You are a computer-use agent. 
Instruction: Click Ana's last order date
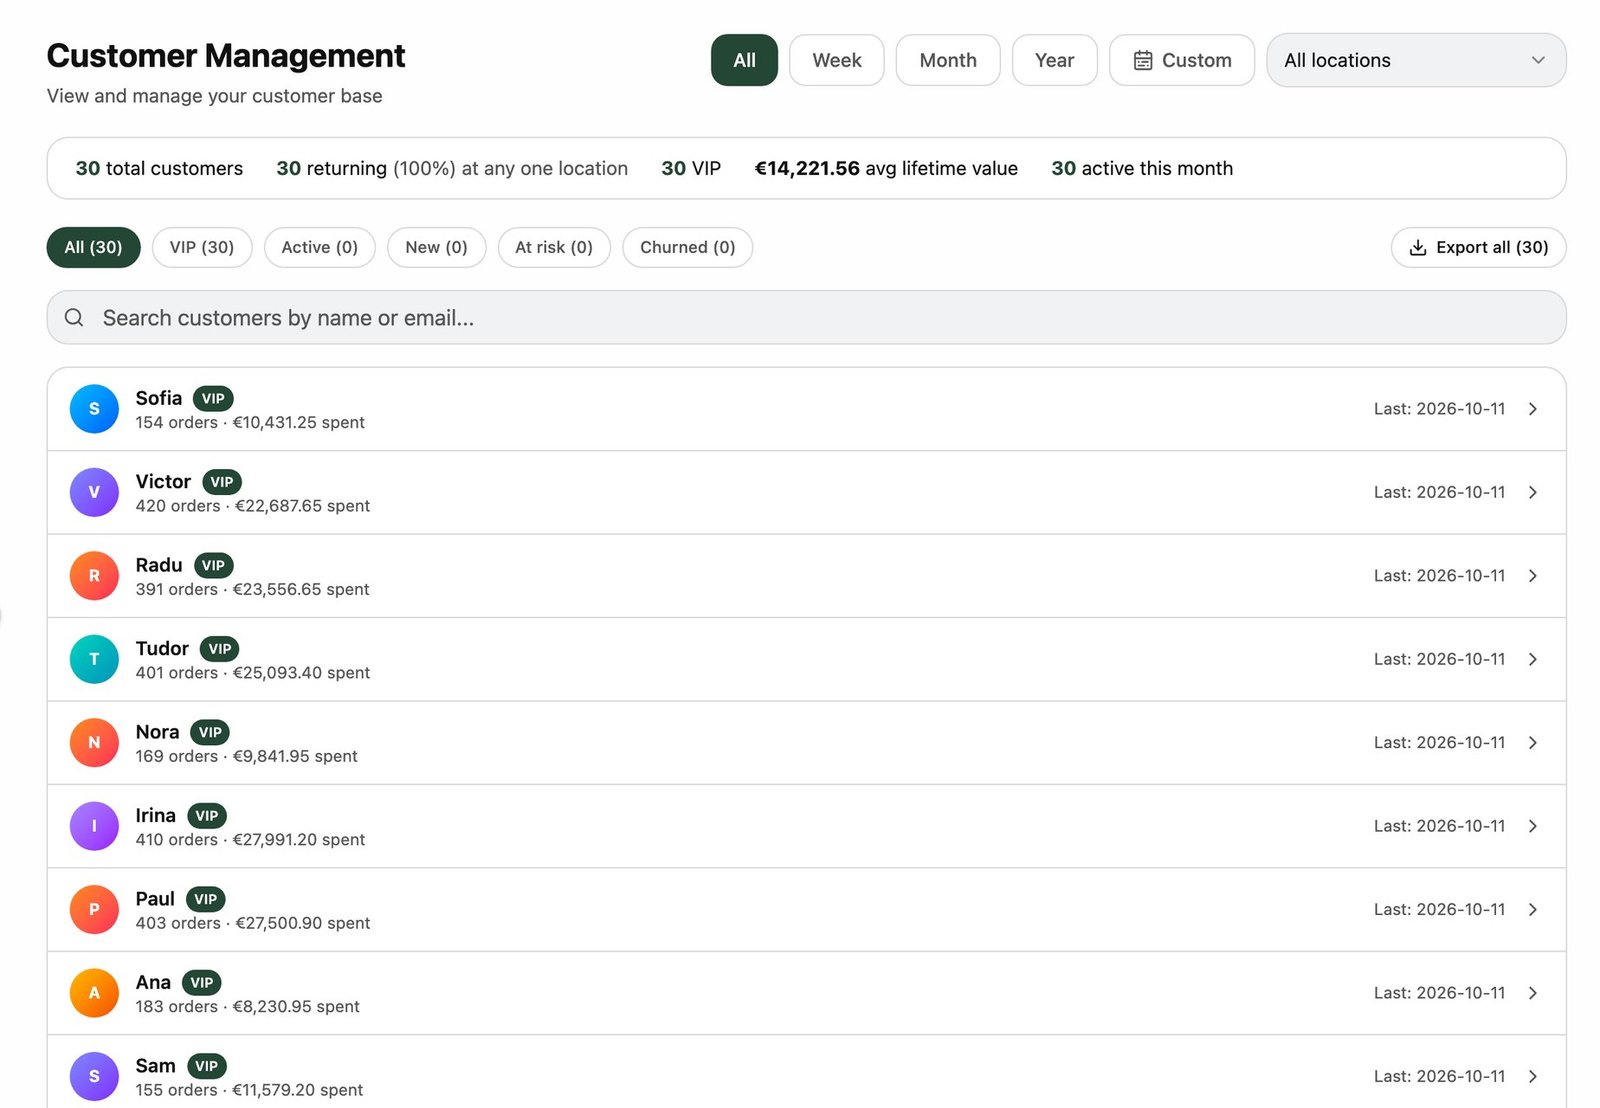[x=1439, y=993]
